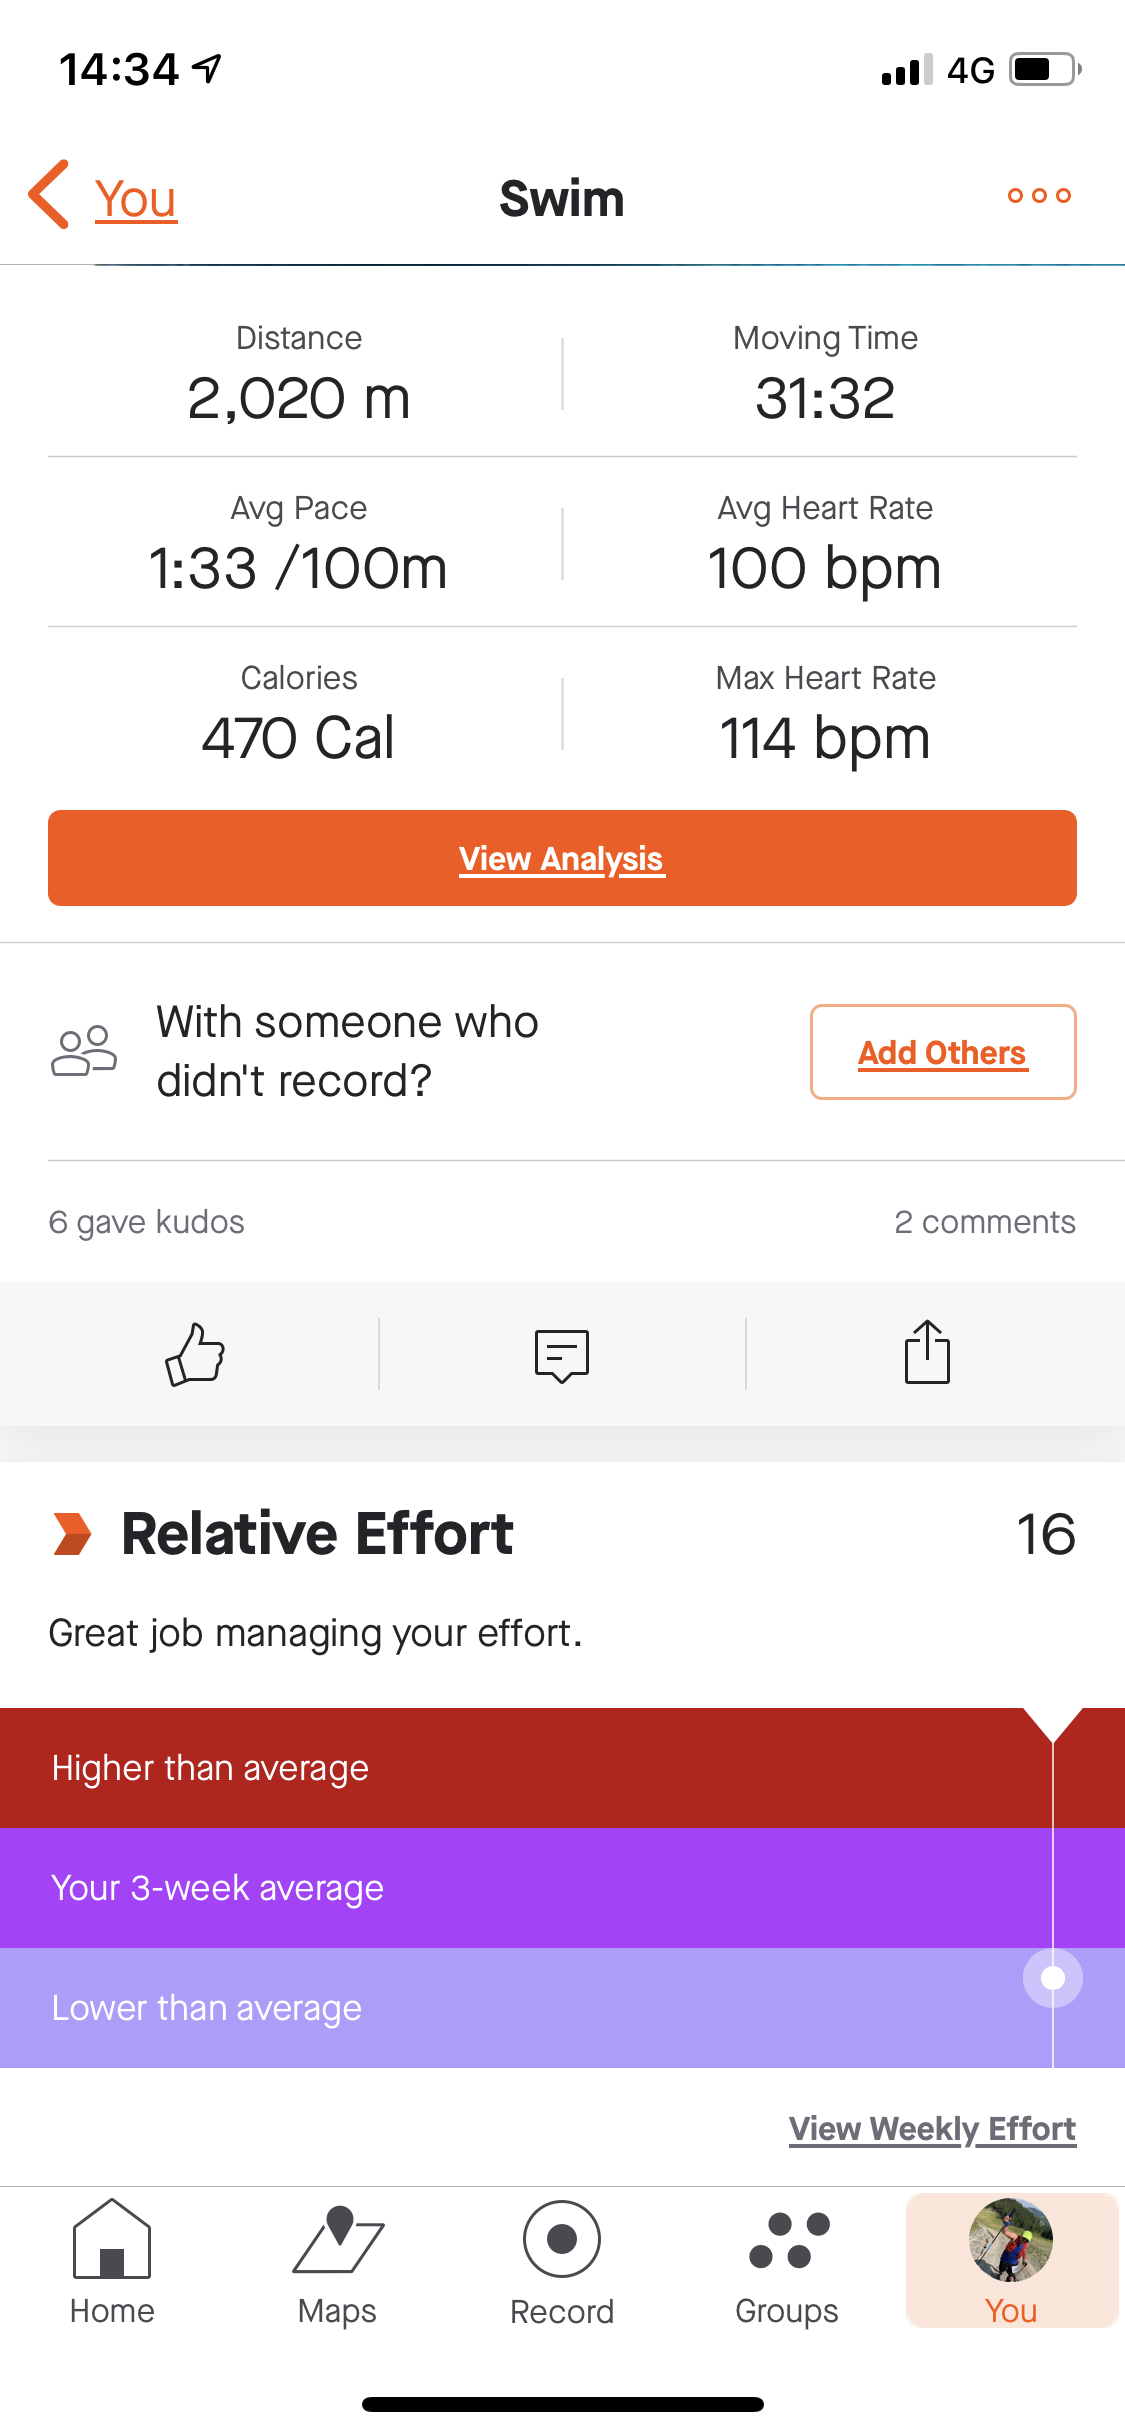Tap the You back link
The height and width of the screenshot is (2436, 1125).
click(136, 198)
